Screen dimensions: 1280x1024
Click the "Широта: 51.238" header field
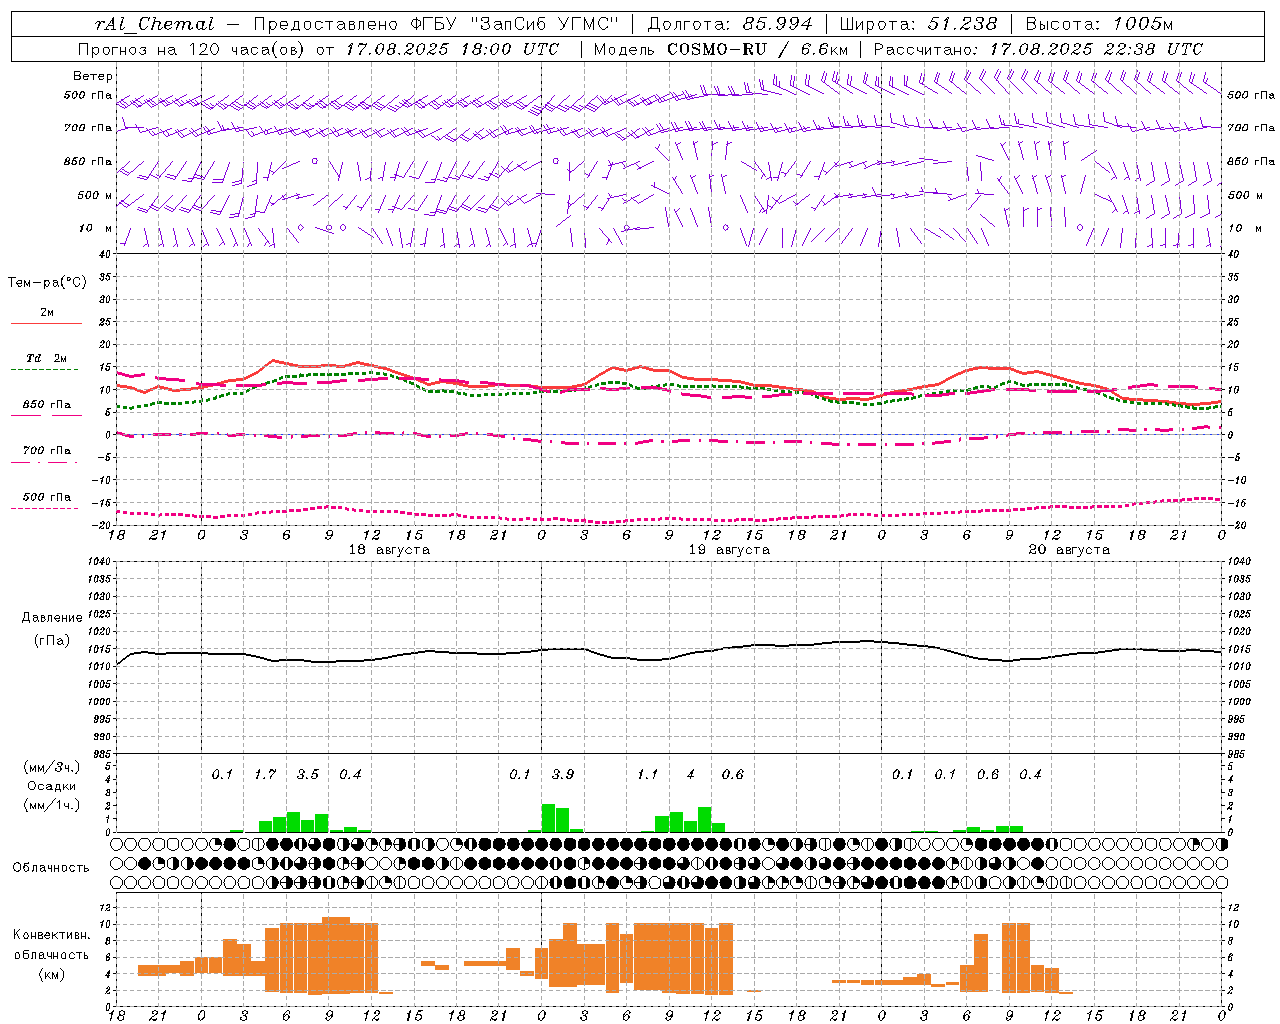point(918,24)
